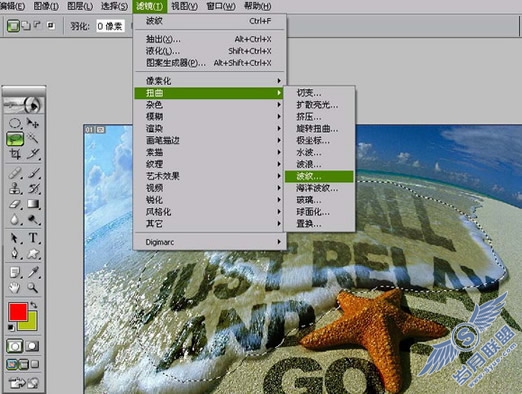522x394 pixels.
Task: Expand the 纹理 submenu
Action: (209, 164)
